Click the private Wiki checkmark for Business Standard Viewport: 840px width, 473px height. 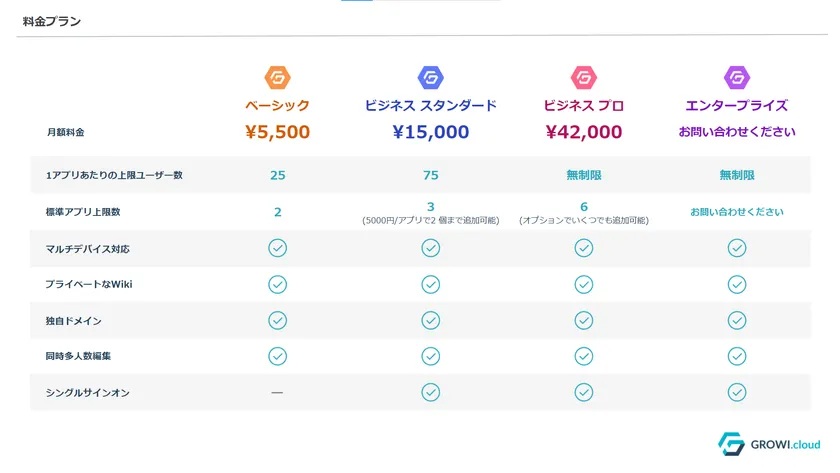coord(430,284)
